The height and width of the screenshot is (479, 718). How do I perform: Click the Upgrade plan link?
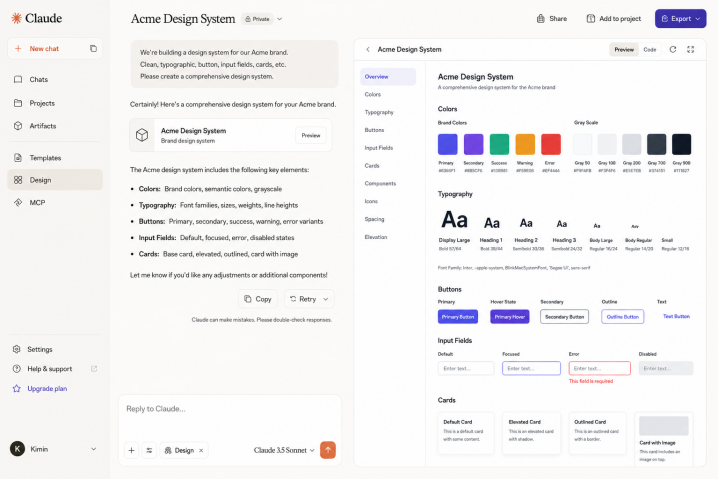tap(47, 389)
